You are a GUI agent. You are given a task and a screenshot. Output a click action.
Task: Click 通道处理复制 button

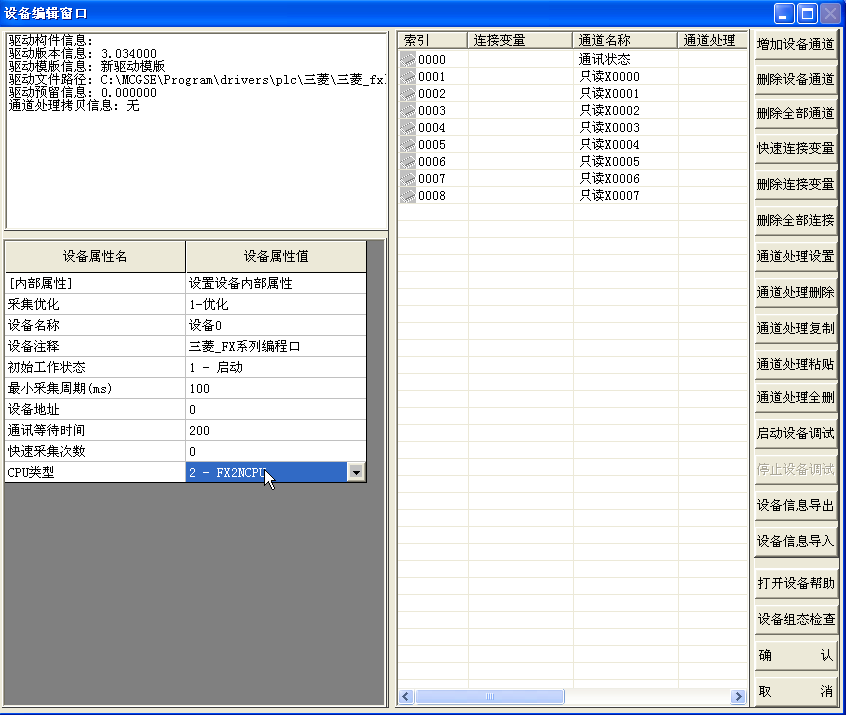(795, 328)
